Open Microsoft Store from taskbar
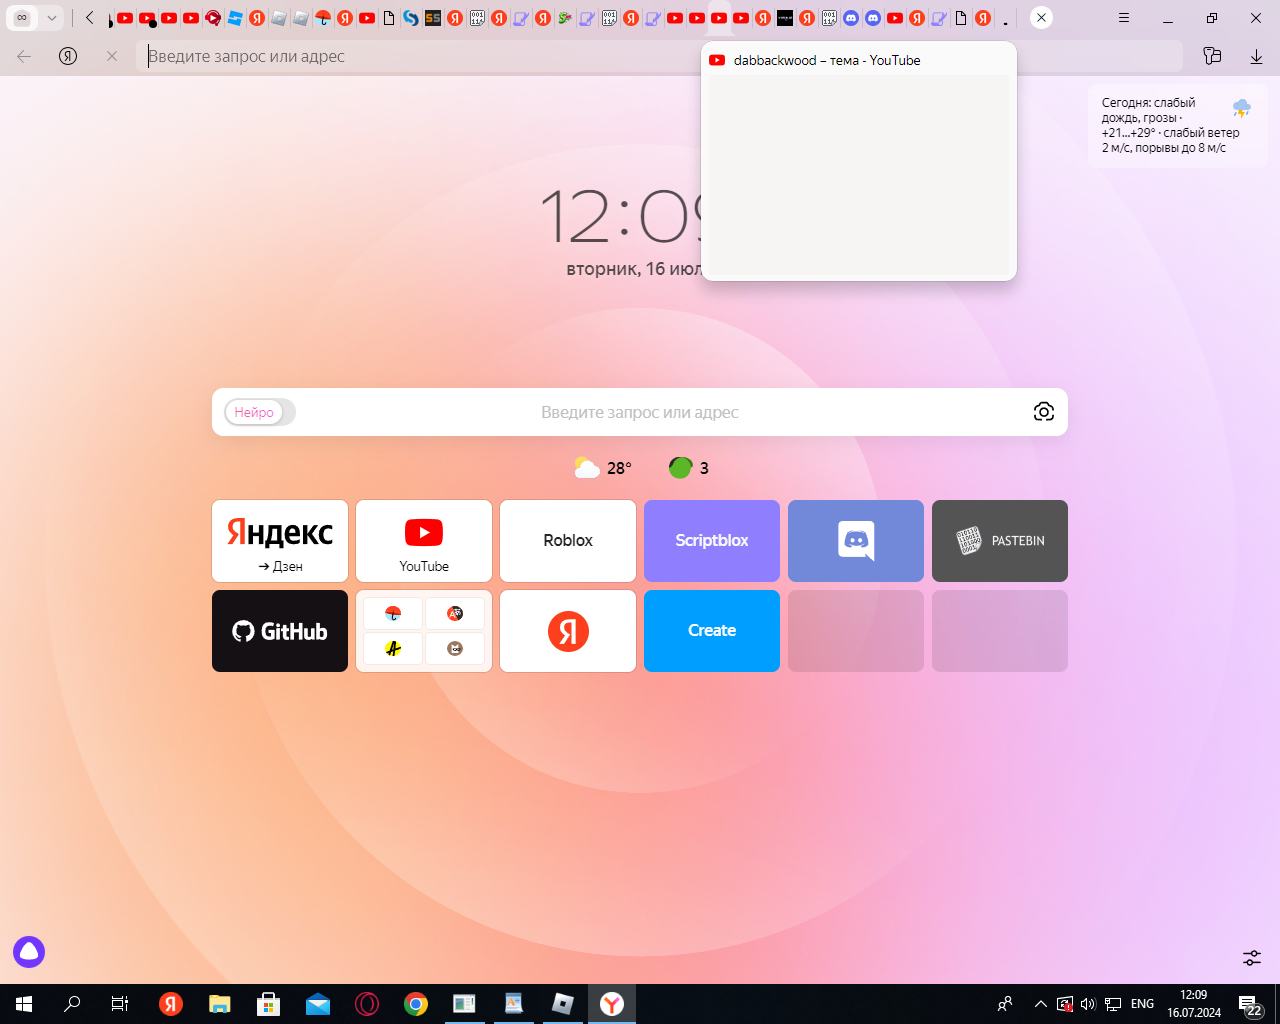This screenshot has height=1024, width=1280. (x=269, y=1004)
